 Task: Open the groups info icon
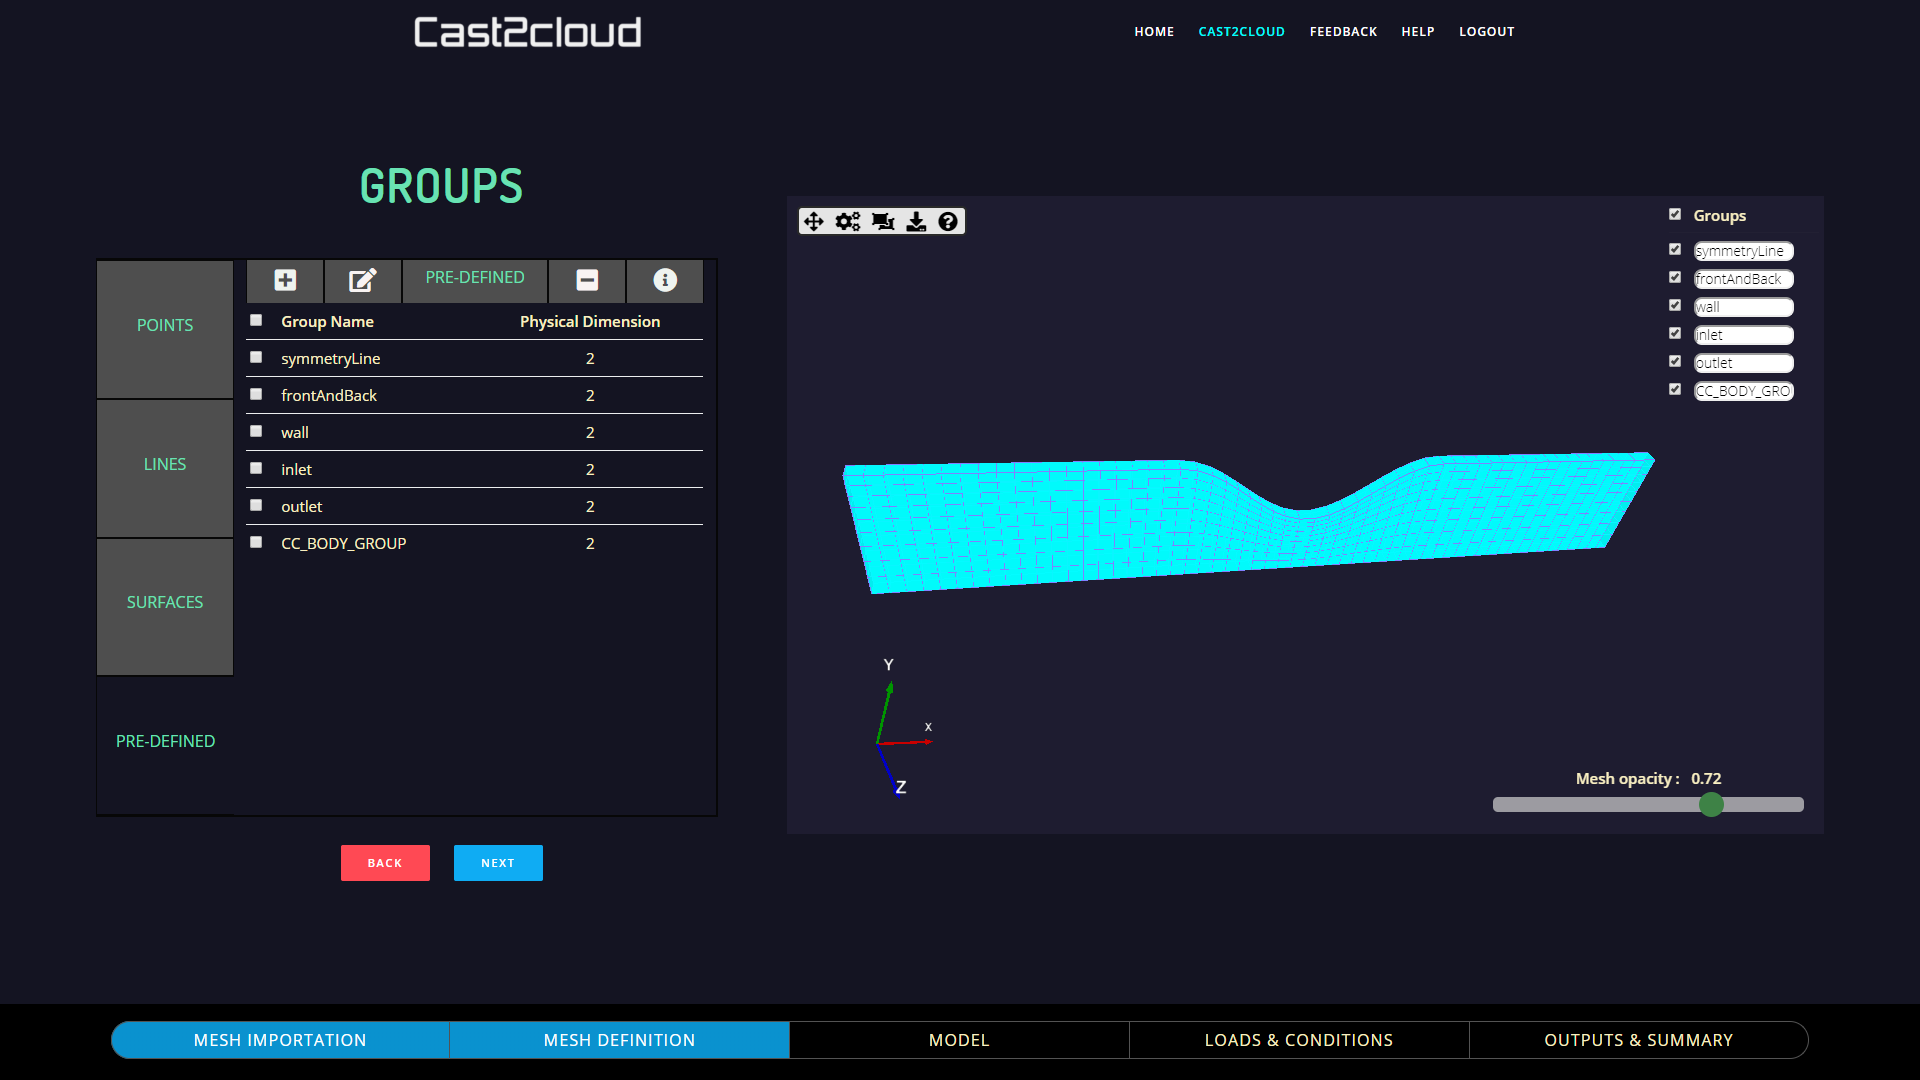[665, 280]
